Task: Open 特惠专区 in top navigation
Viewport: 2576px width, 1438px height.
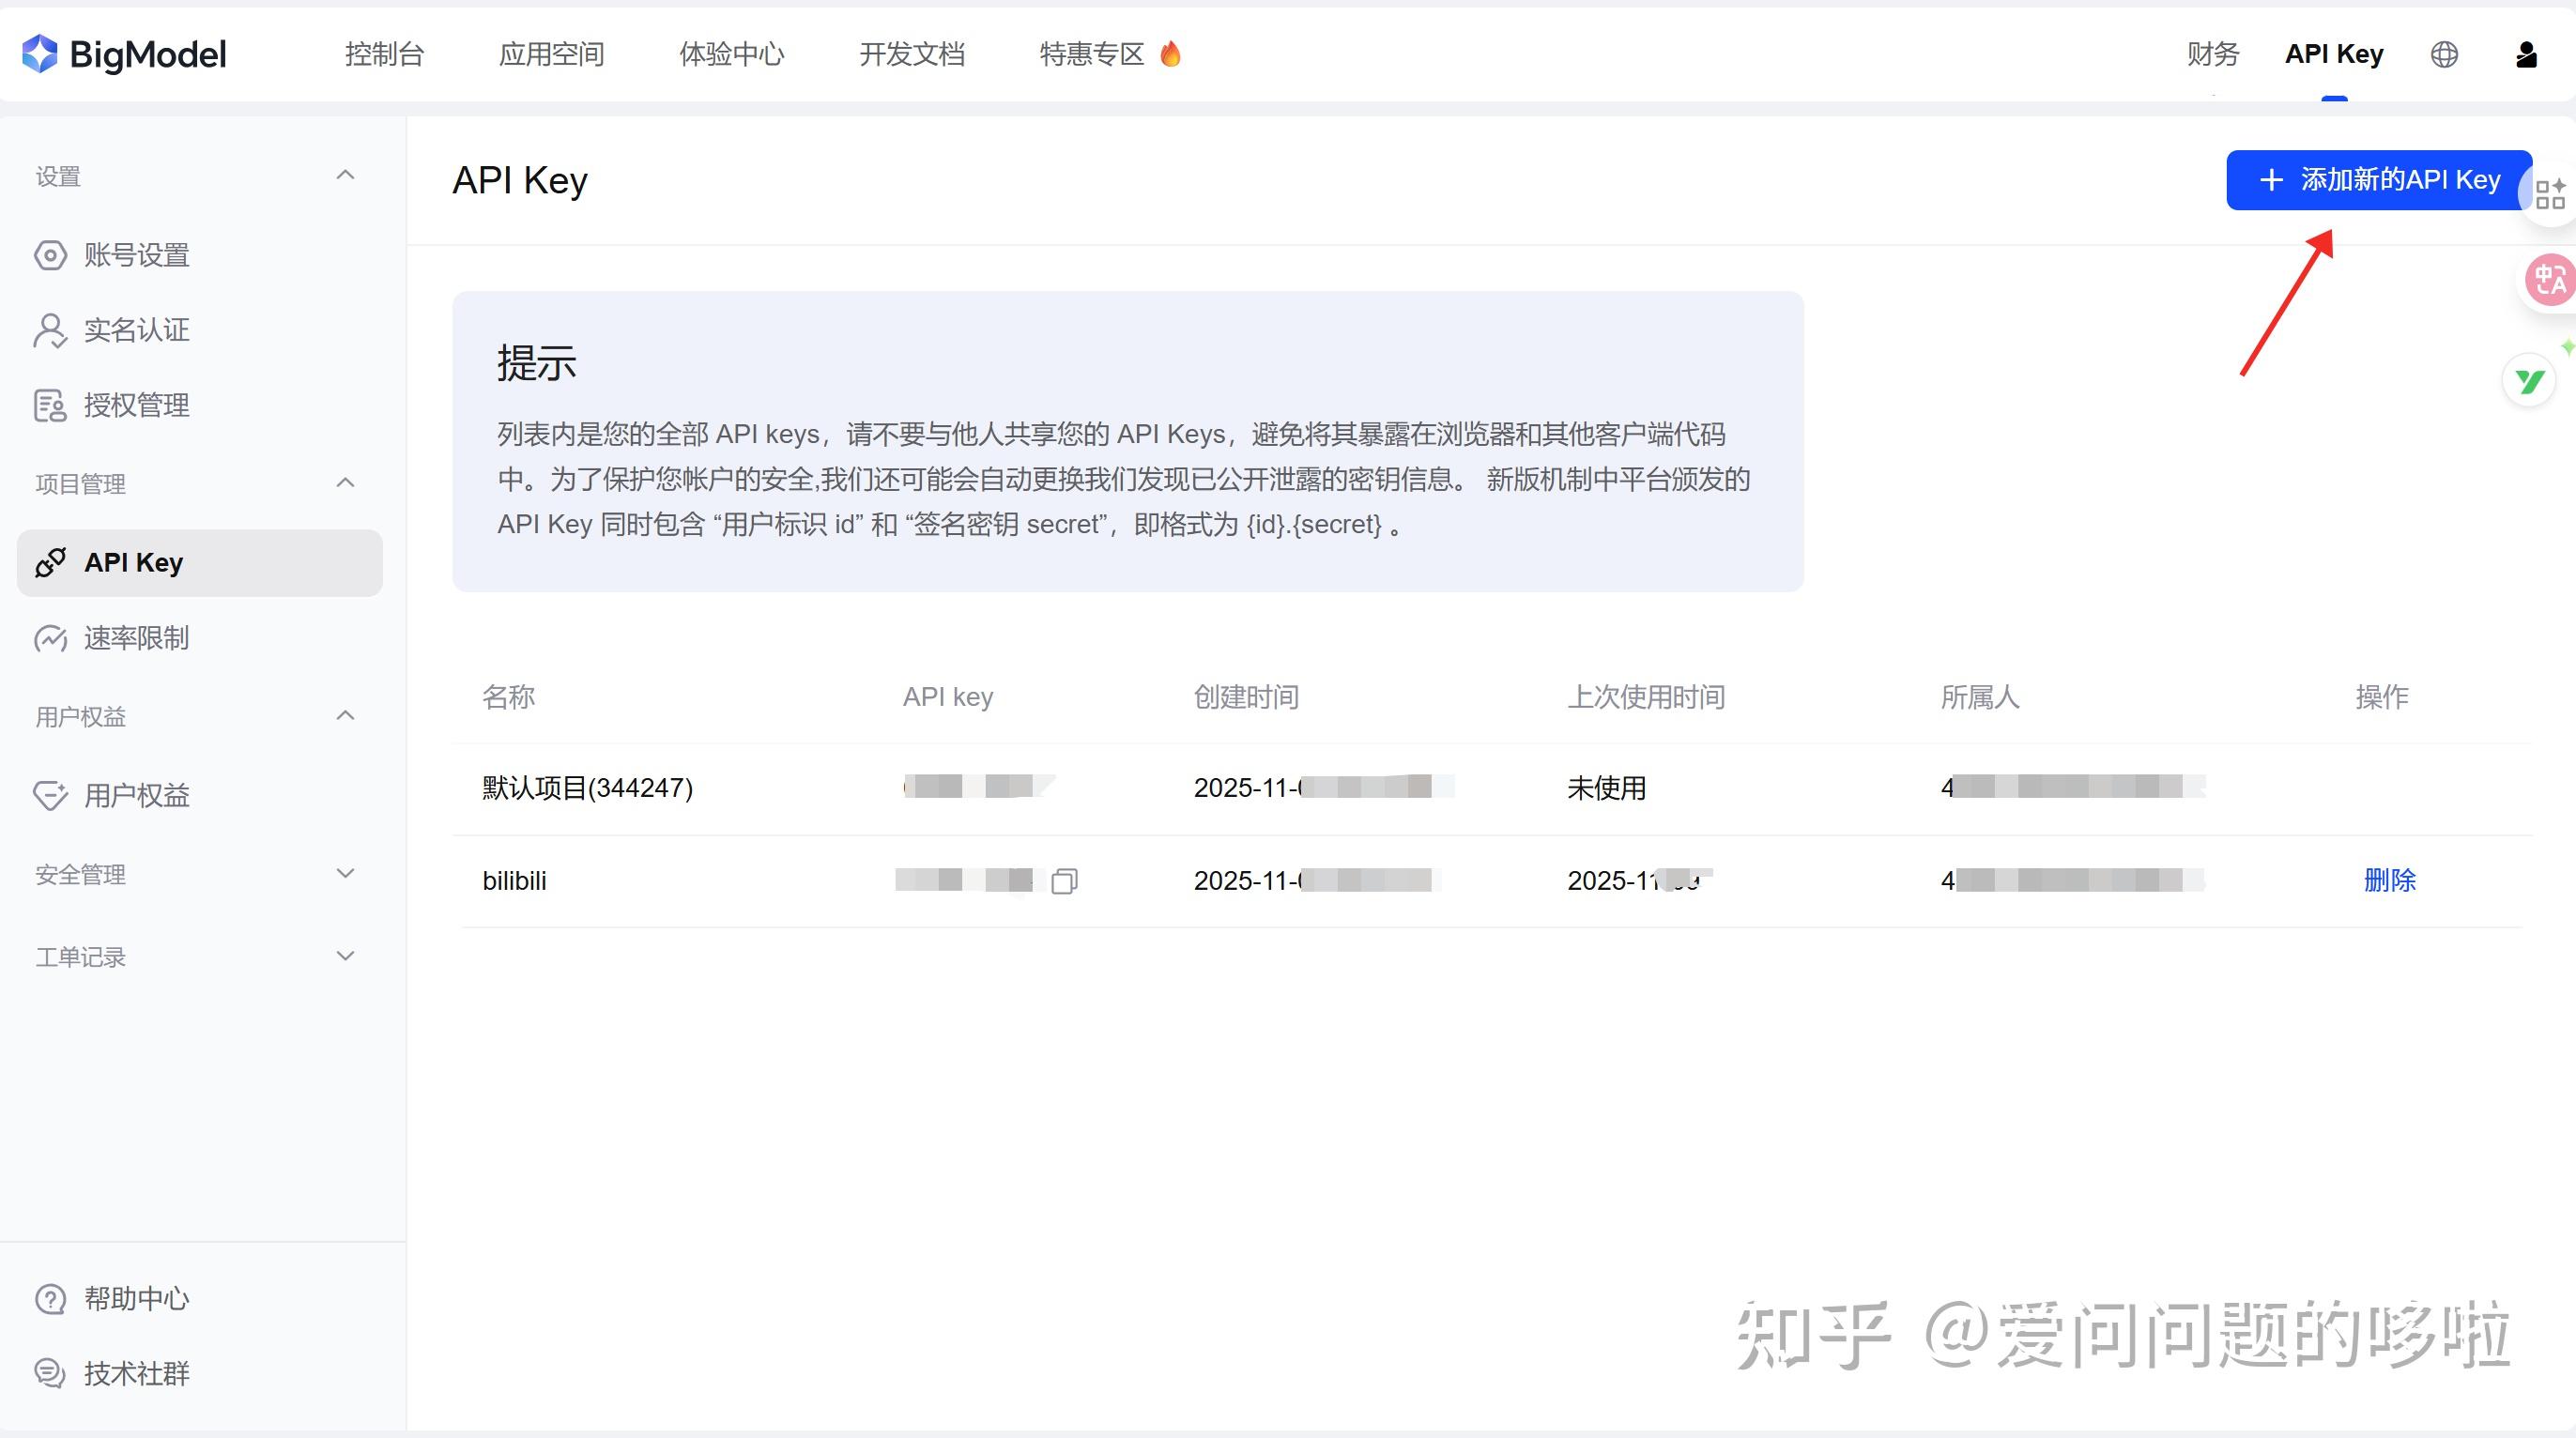Action: [1092, 54]
